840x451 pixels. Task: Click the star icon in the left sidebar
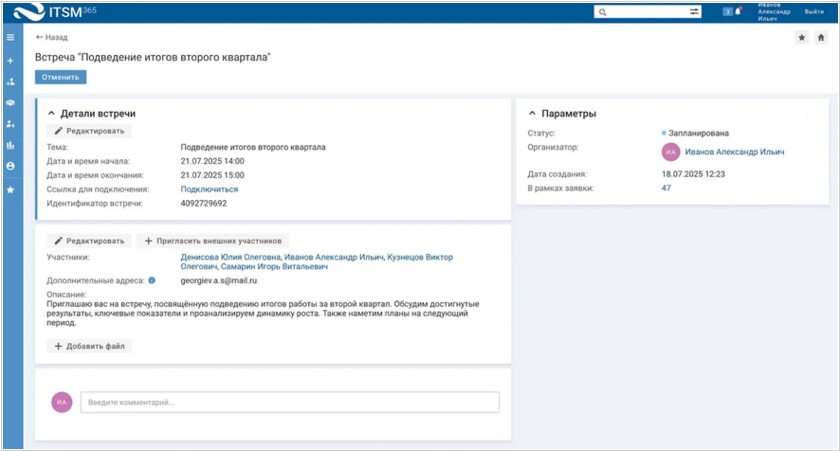pyautogui.click(x=10, y=189)
